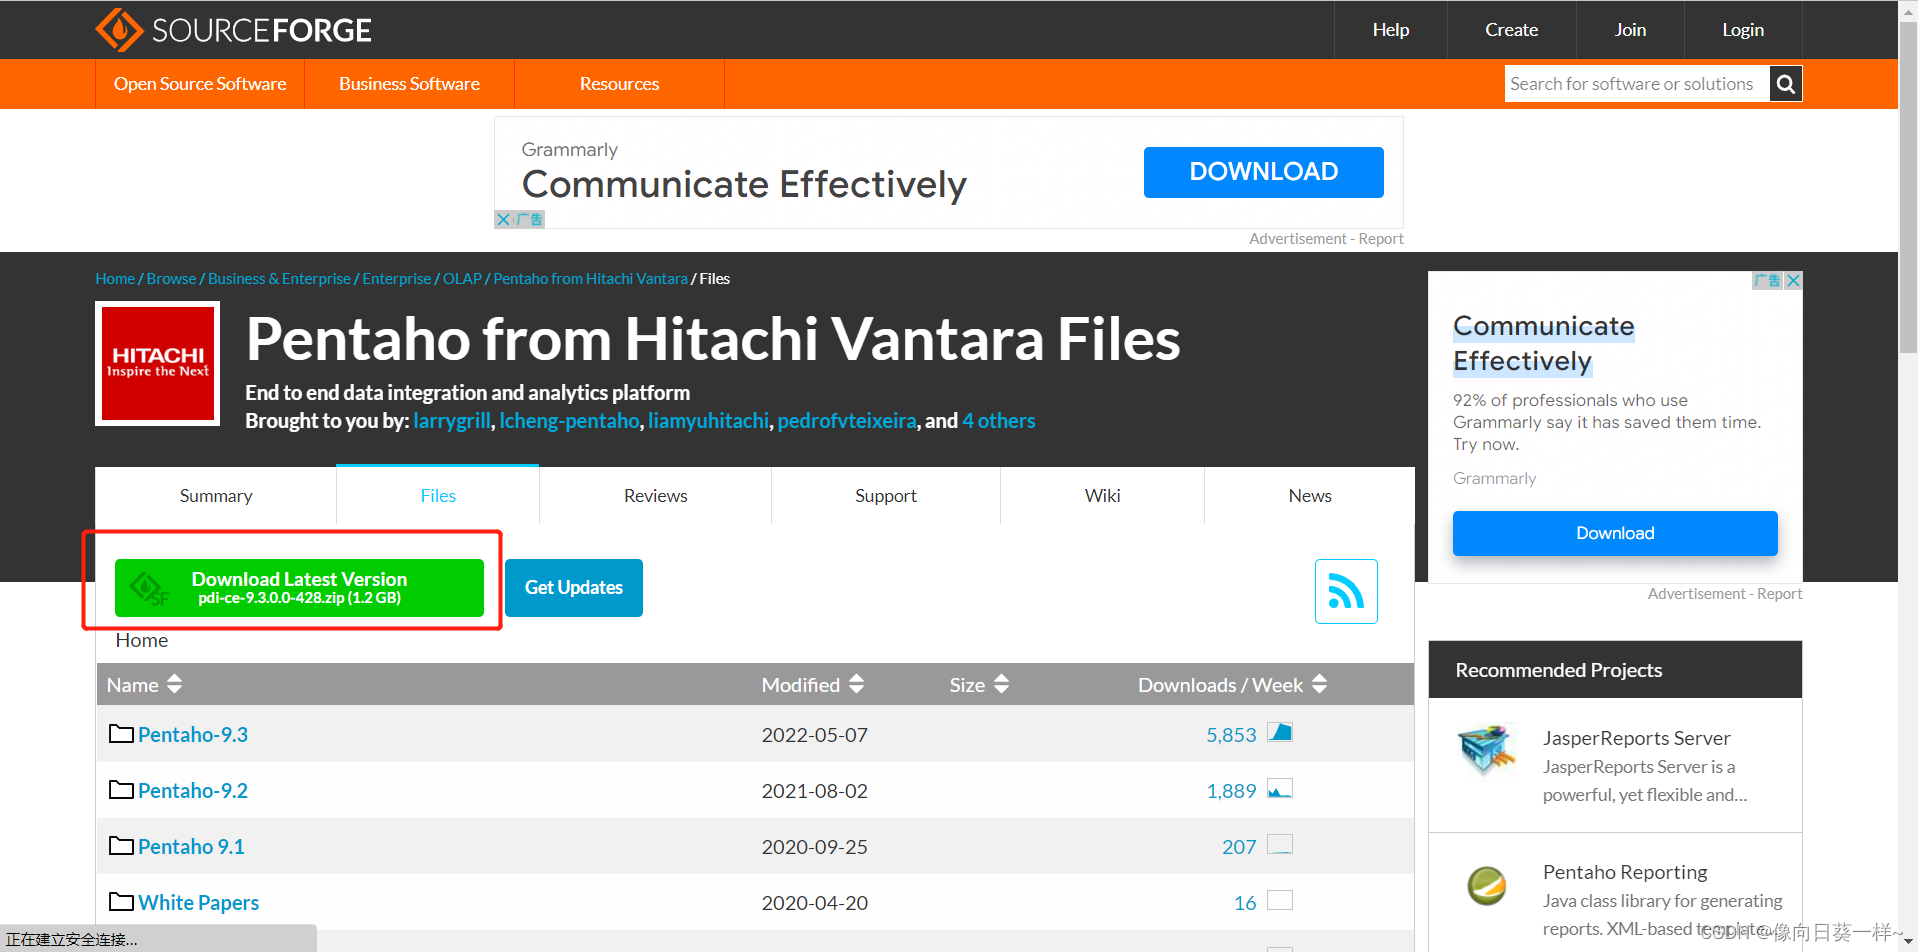The image size is (1918, 952).
Task: Show the 4 others contributors
Action: 999,421
